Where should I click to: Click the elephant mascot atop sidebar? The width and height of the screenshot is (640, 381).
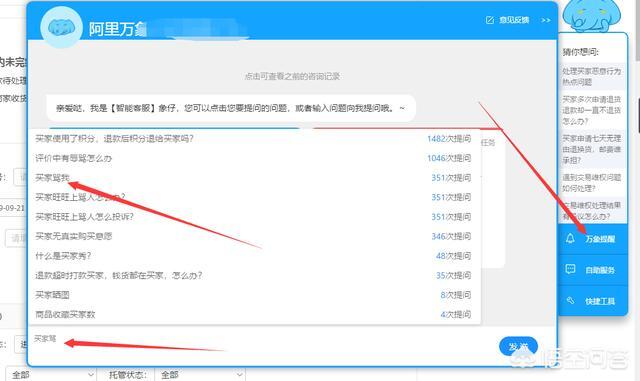pos(591,16)
